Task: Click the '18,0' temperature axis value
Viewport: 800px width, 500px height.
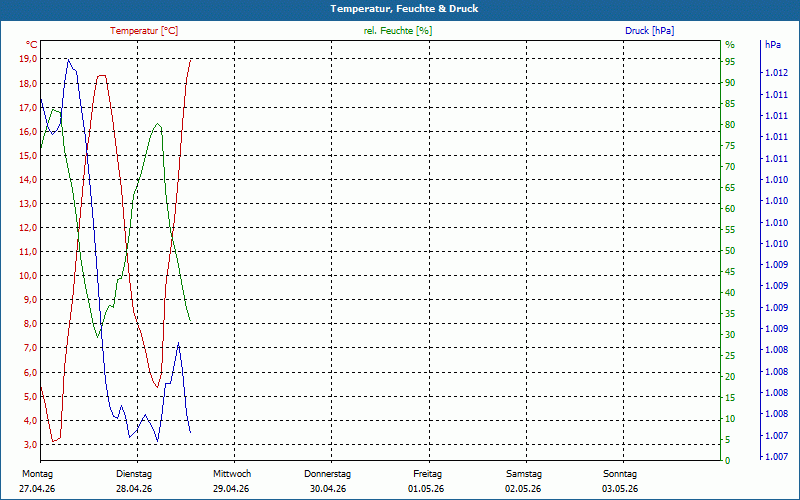Action: tap(28, 83)
